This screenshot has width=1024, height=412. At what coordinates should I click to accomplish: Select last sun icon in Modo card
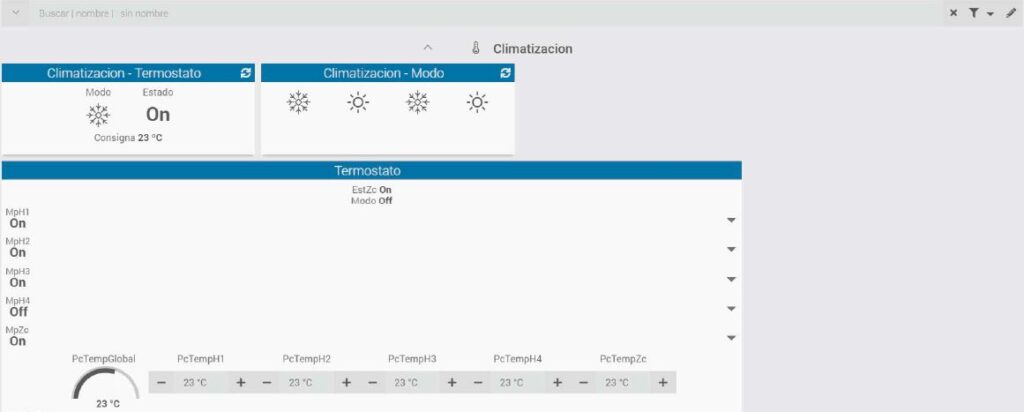coord(478,102)
